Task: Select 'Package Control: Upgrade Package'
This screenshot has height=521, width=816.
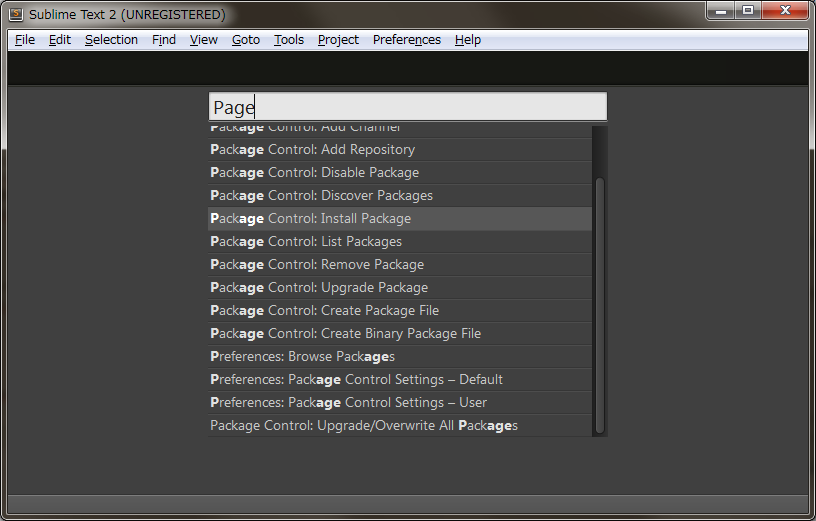Action: pyautogui.click(x=400, y=287)
